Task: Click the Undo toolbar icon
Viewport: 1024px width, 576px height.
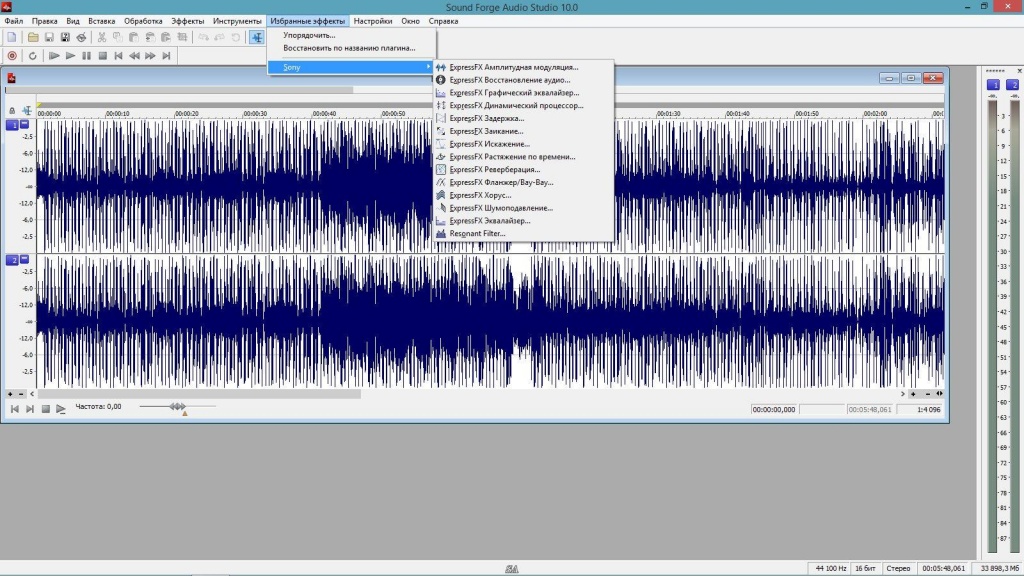Action: pyautogui.click(x=203, y=37)
